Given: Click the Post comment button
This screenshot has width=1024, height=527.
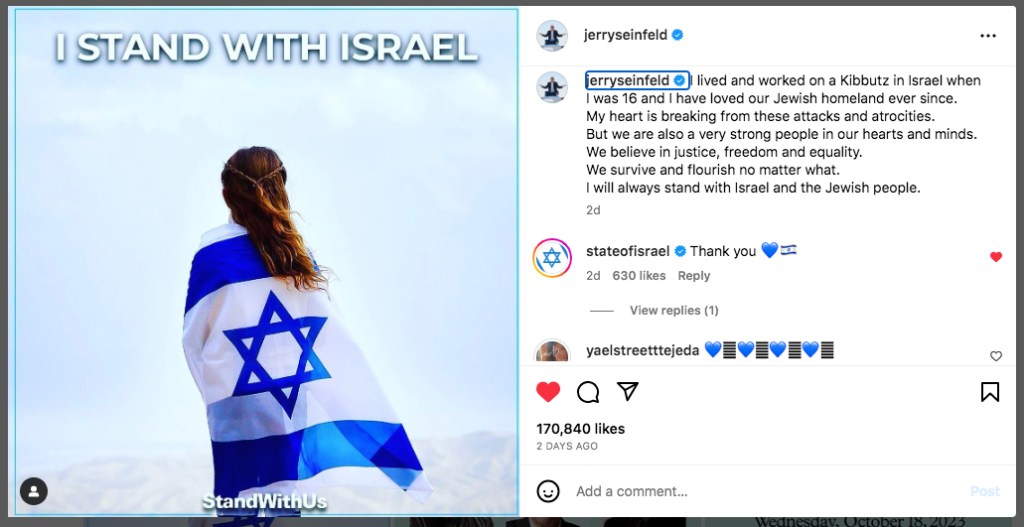Looking at the screenshot, I should tap(985, 491).
